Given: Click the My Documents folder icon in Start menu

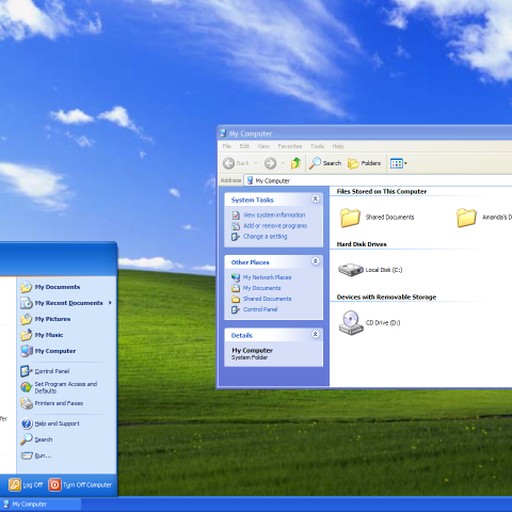Looking at the screenshot, I should coord(26,287).
